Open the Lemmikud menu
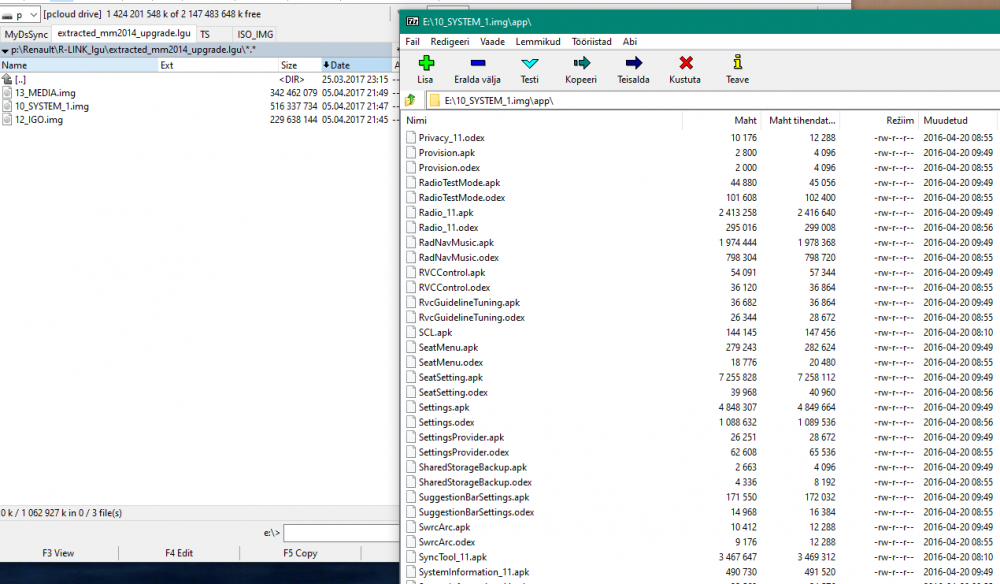The width and height of the screenshot is (1000, 584). (x=538, y=41)
